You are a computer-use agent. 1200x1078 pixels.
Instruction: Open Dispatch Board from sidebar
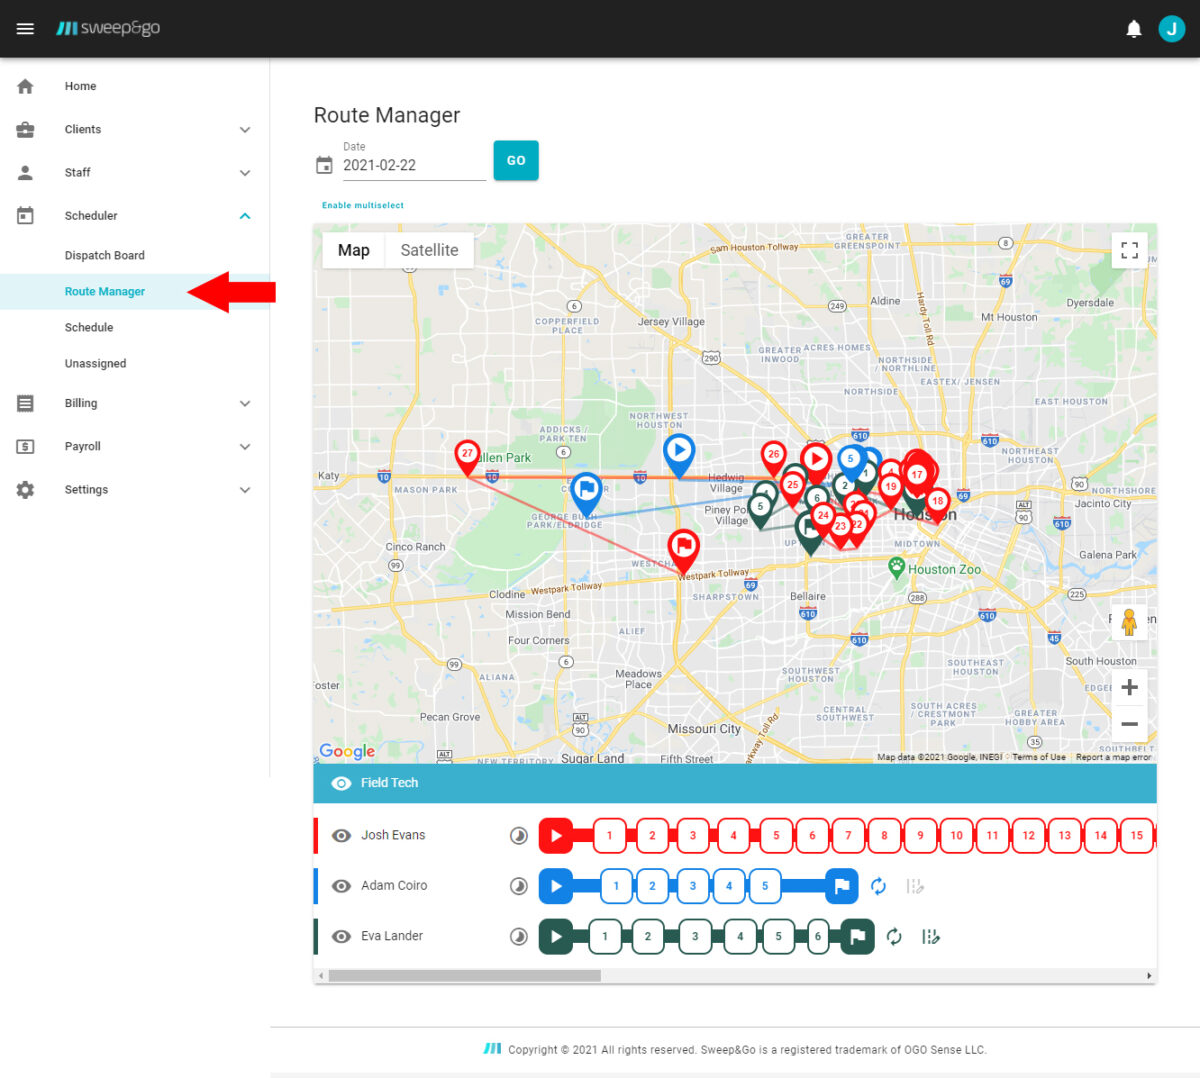click(x=105, y=255)
